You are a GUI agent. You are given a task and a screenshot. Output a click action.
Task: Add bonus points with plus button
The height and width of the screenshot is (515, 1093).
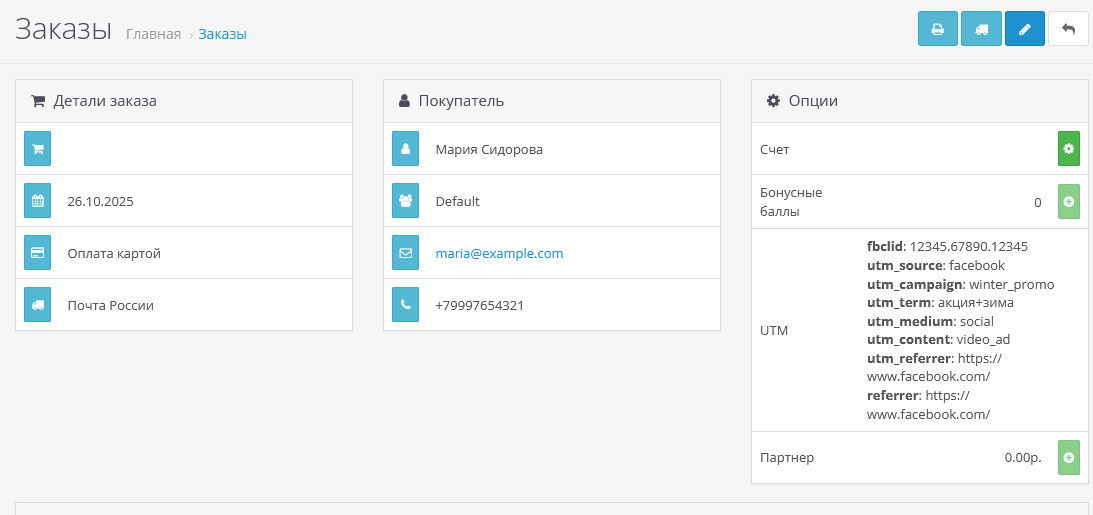coord(1068,202)
